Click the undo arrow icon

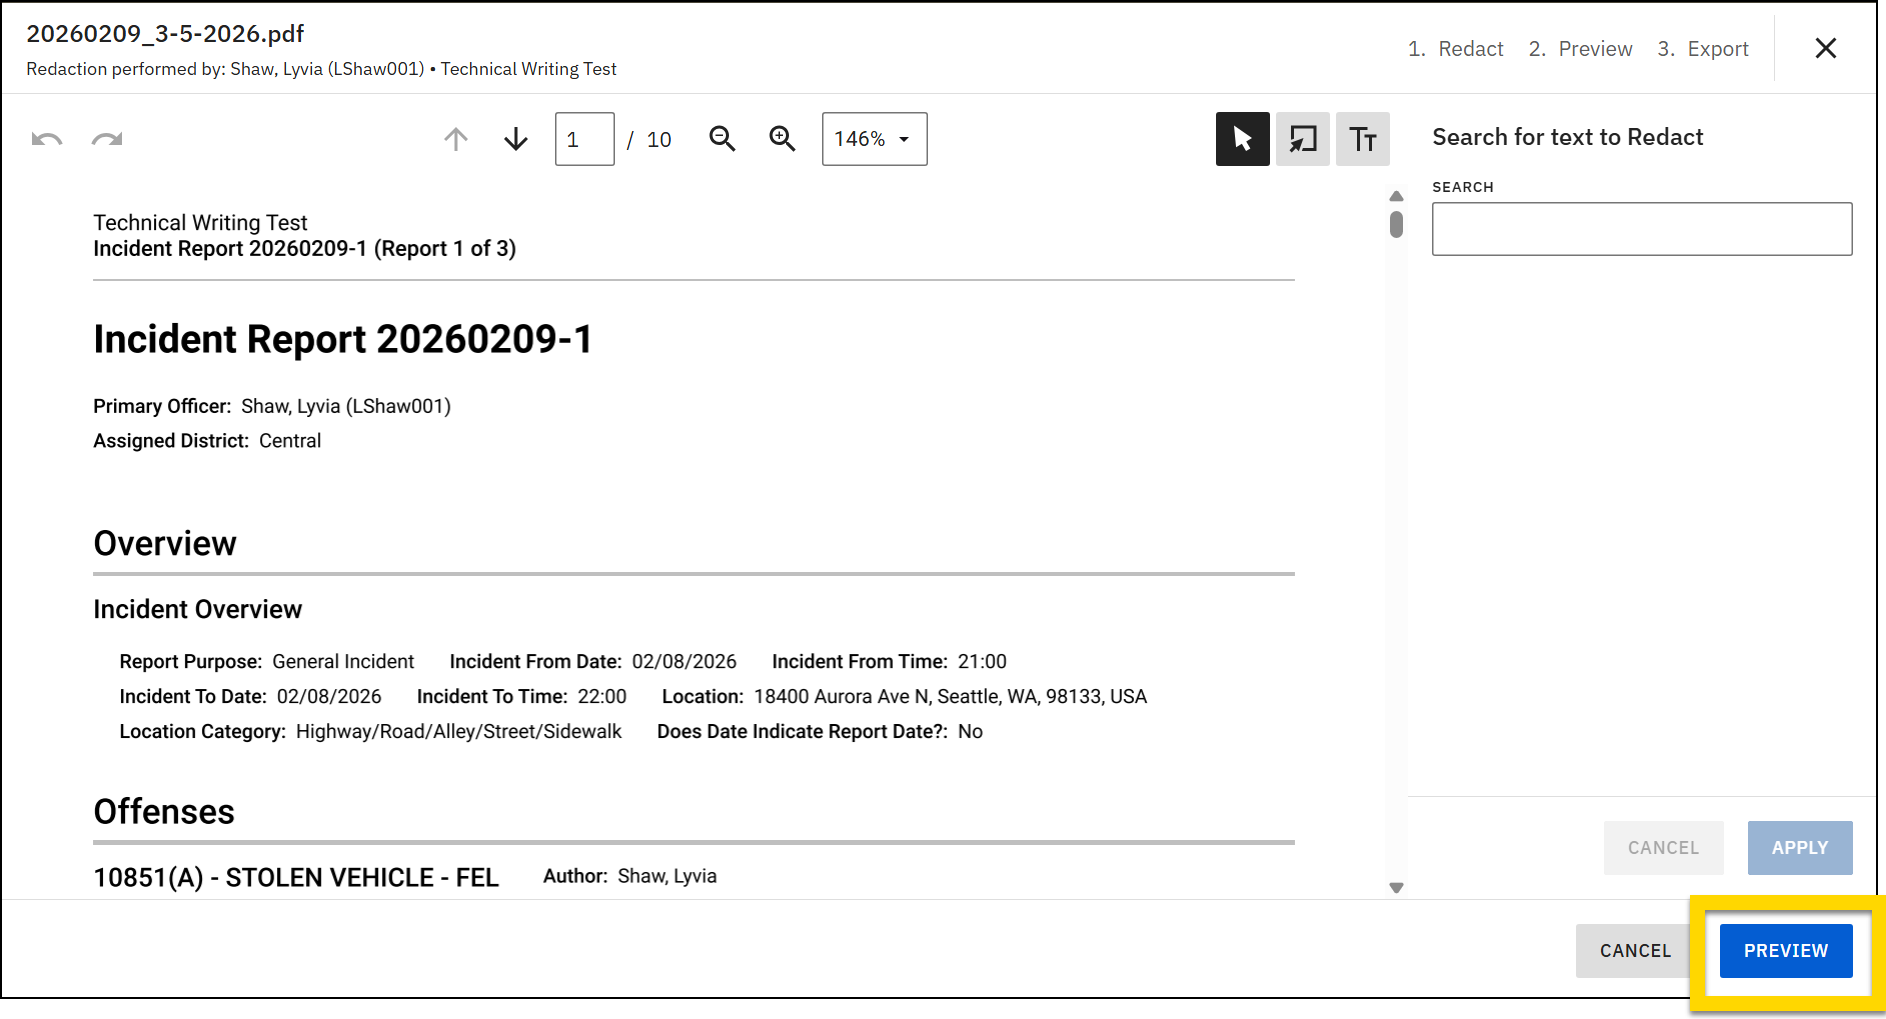pyautogui.click(x=47, y=139)
